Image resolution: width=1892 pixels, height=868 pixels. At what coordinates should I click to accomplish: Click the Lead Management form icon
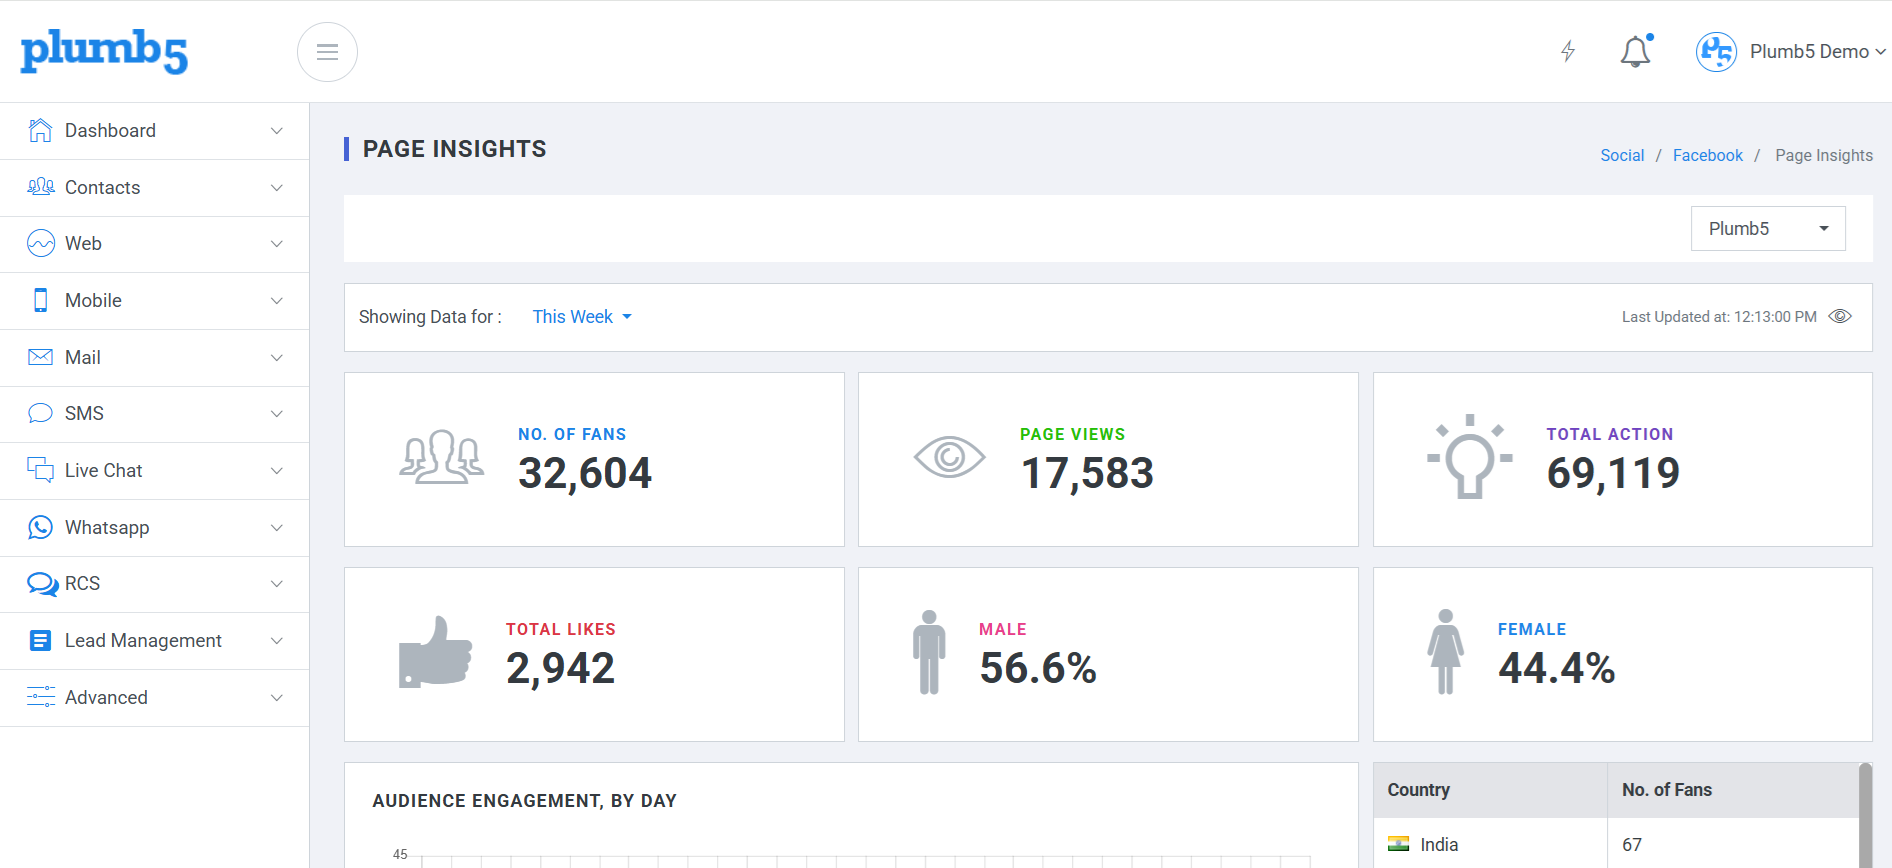coord(40,641)
